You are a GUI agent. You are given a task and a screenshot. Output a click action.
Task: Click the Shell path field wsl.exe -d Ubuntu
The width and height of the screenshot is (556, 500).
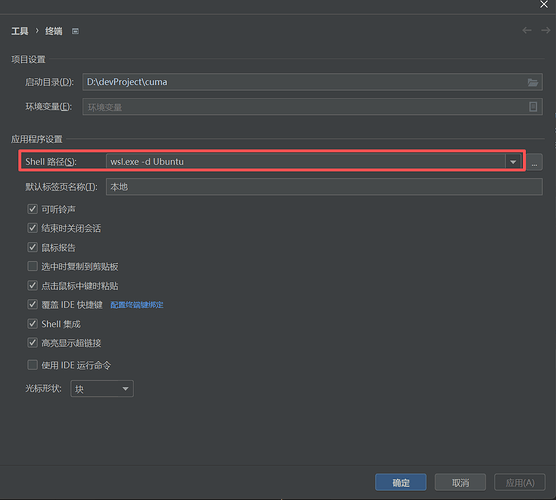(x=306, y=162)
